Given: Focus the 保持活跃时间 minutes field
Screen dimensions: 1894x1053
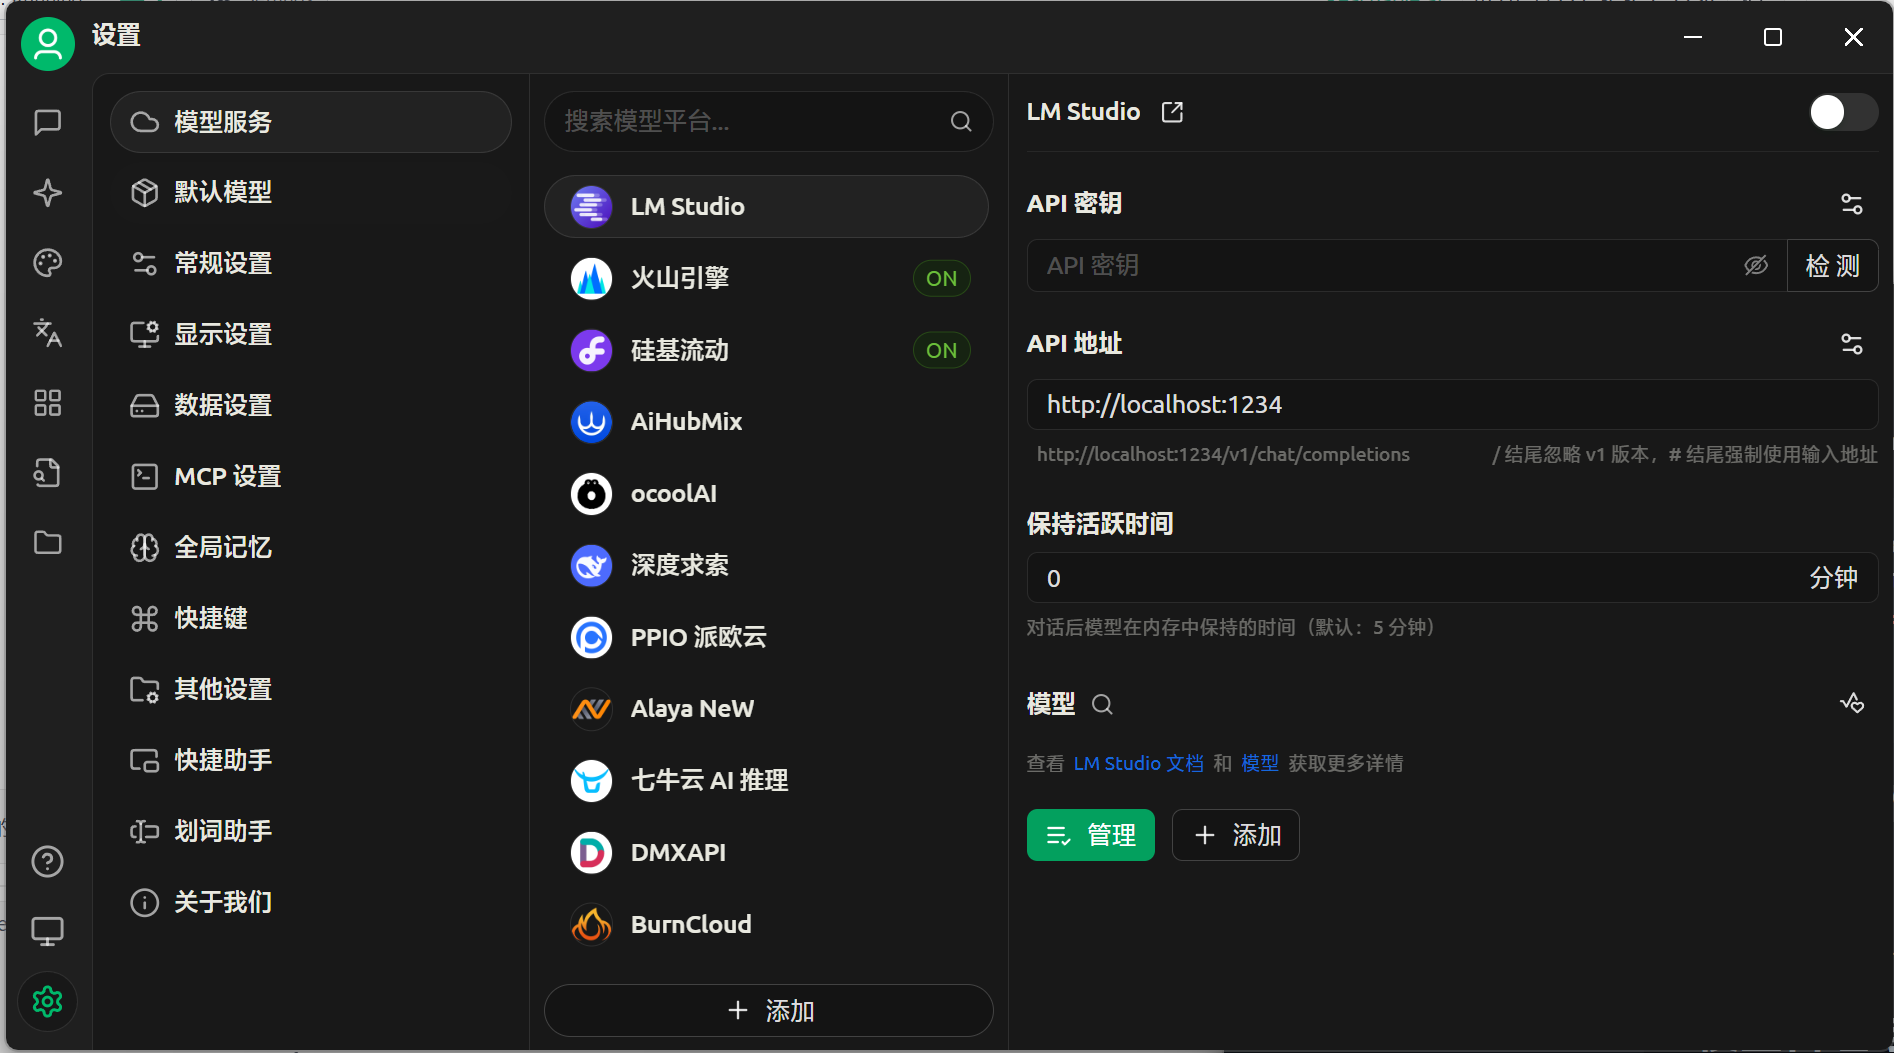Looking at the screenshot, I should (1452, 578).
